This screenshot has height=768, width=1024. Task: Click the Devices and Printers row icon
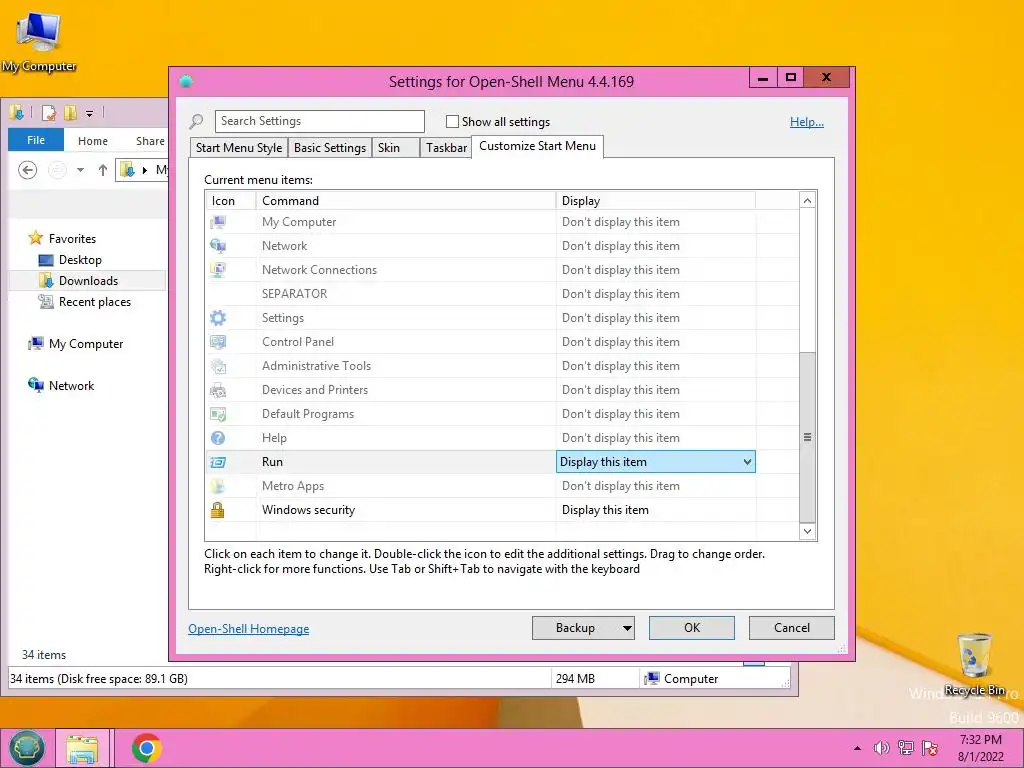point(218,391)
